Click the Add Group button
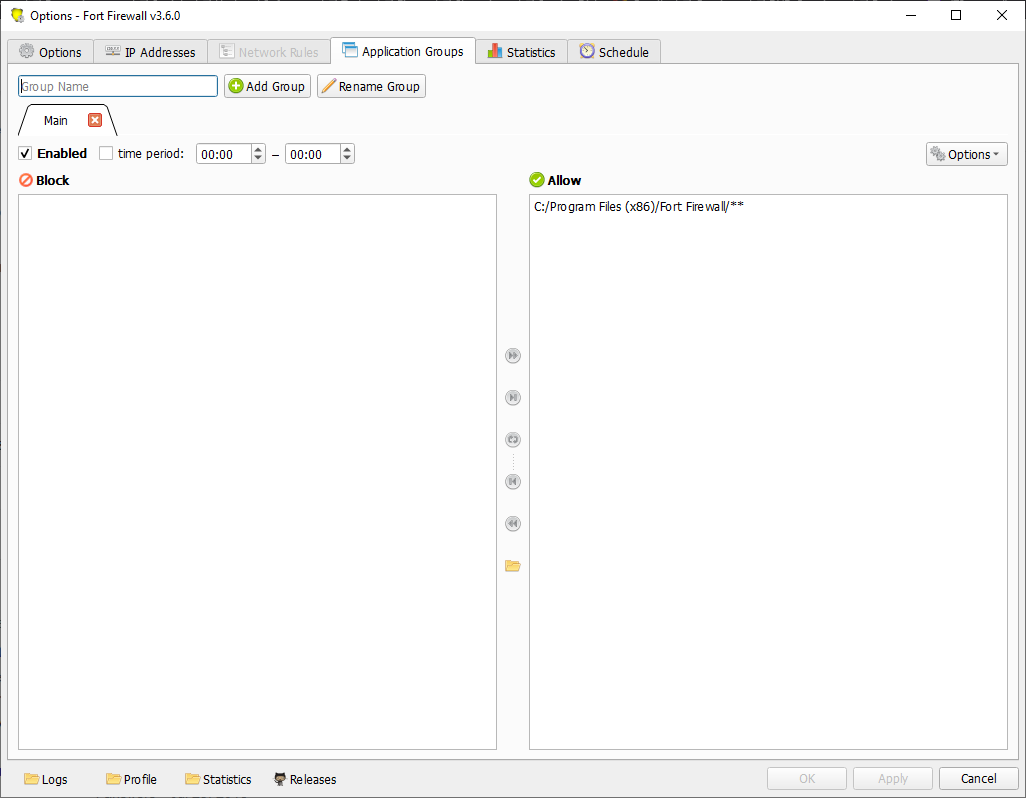 pos(267,87)
